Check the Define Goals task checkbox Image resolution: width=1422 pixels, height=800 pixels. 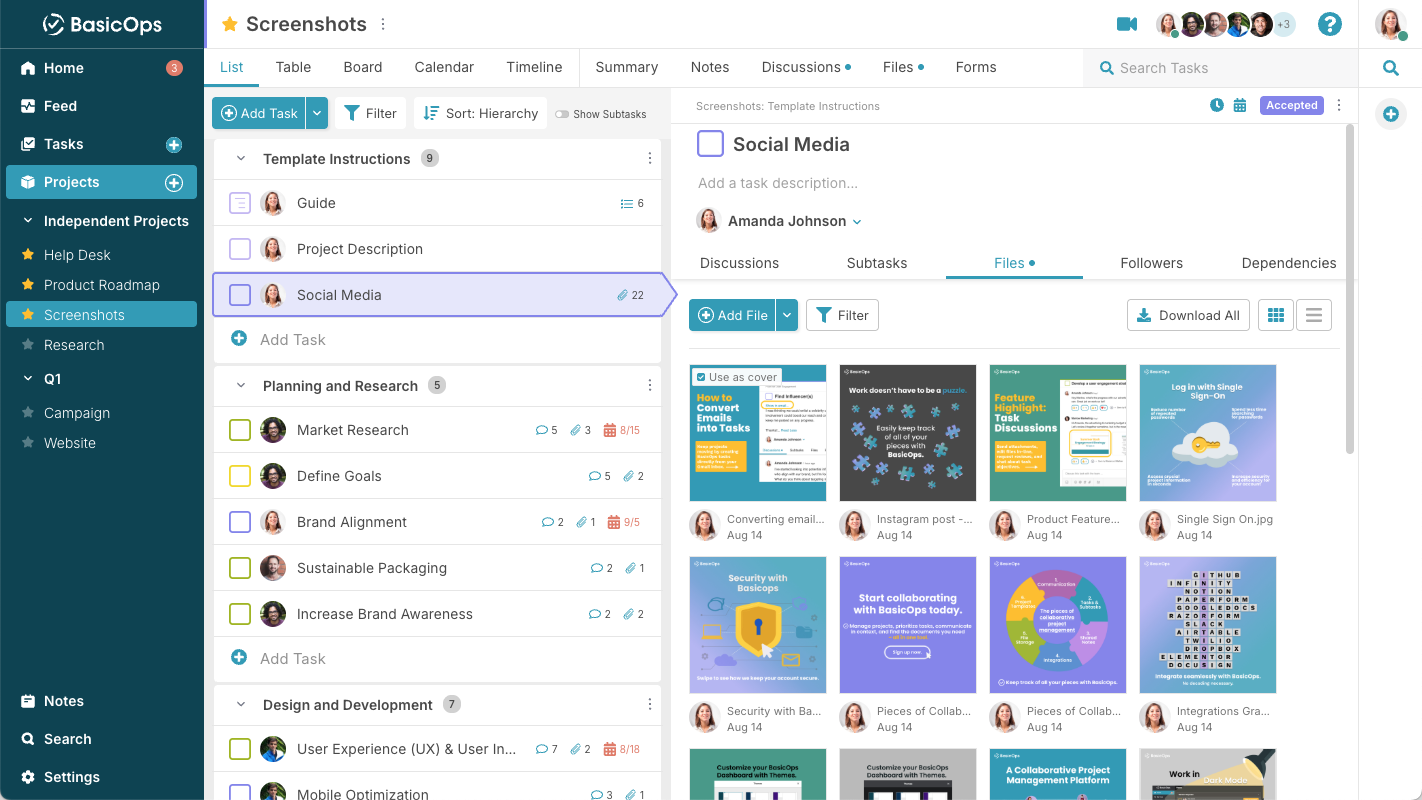click(240, 476)
